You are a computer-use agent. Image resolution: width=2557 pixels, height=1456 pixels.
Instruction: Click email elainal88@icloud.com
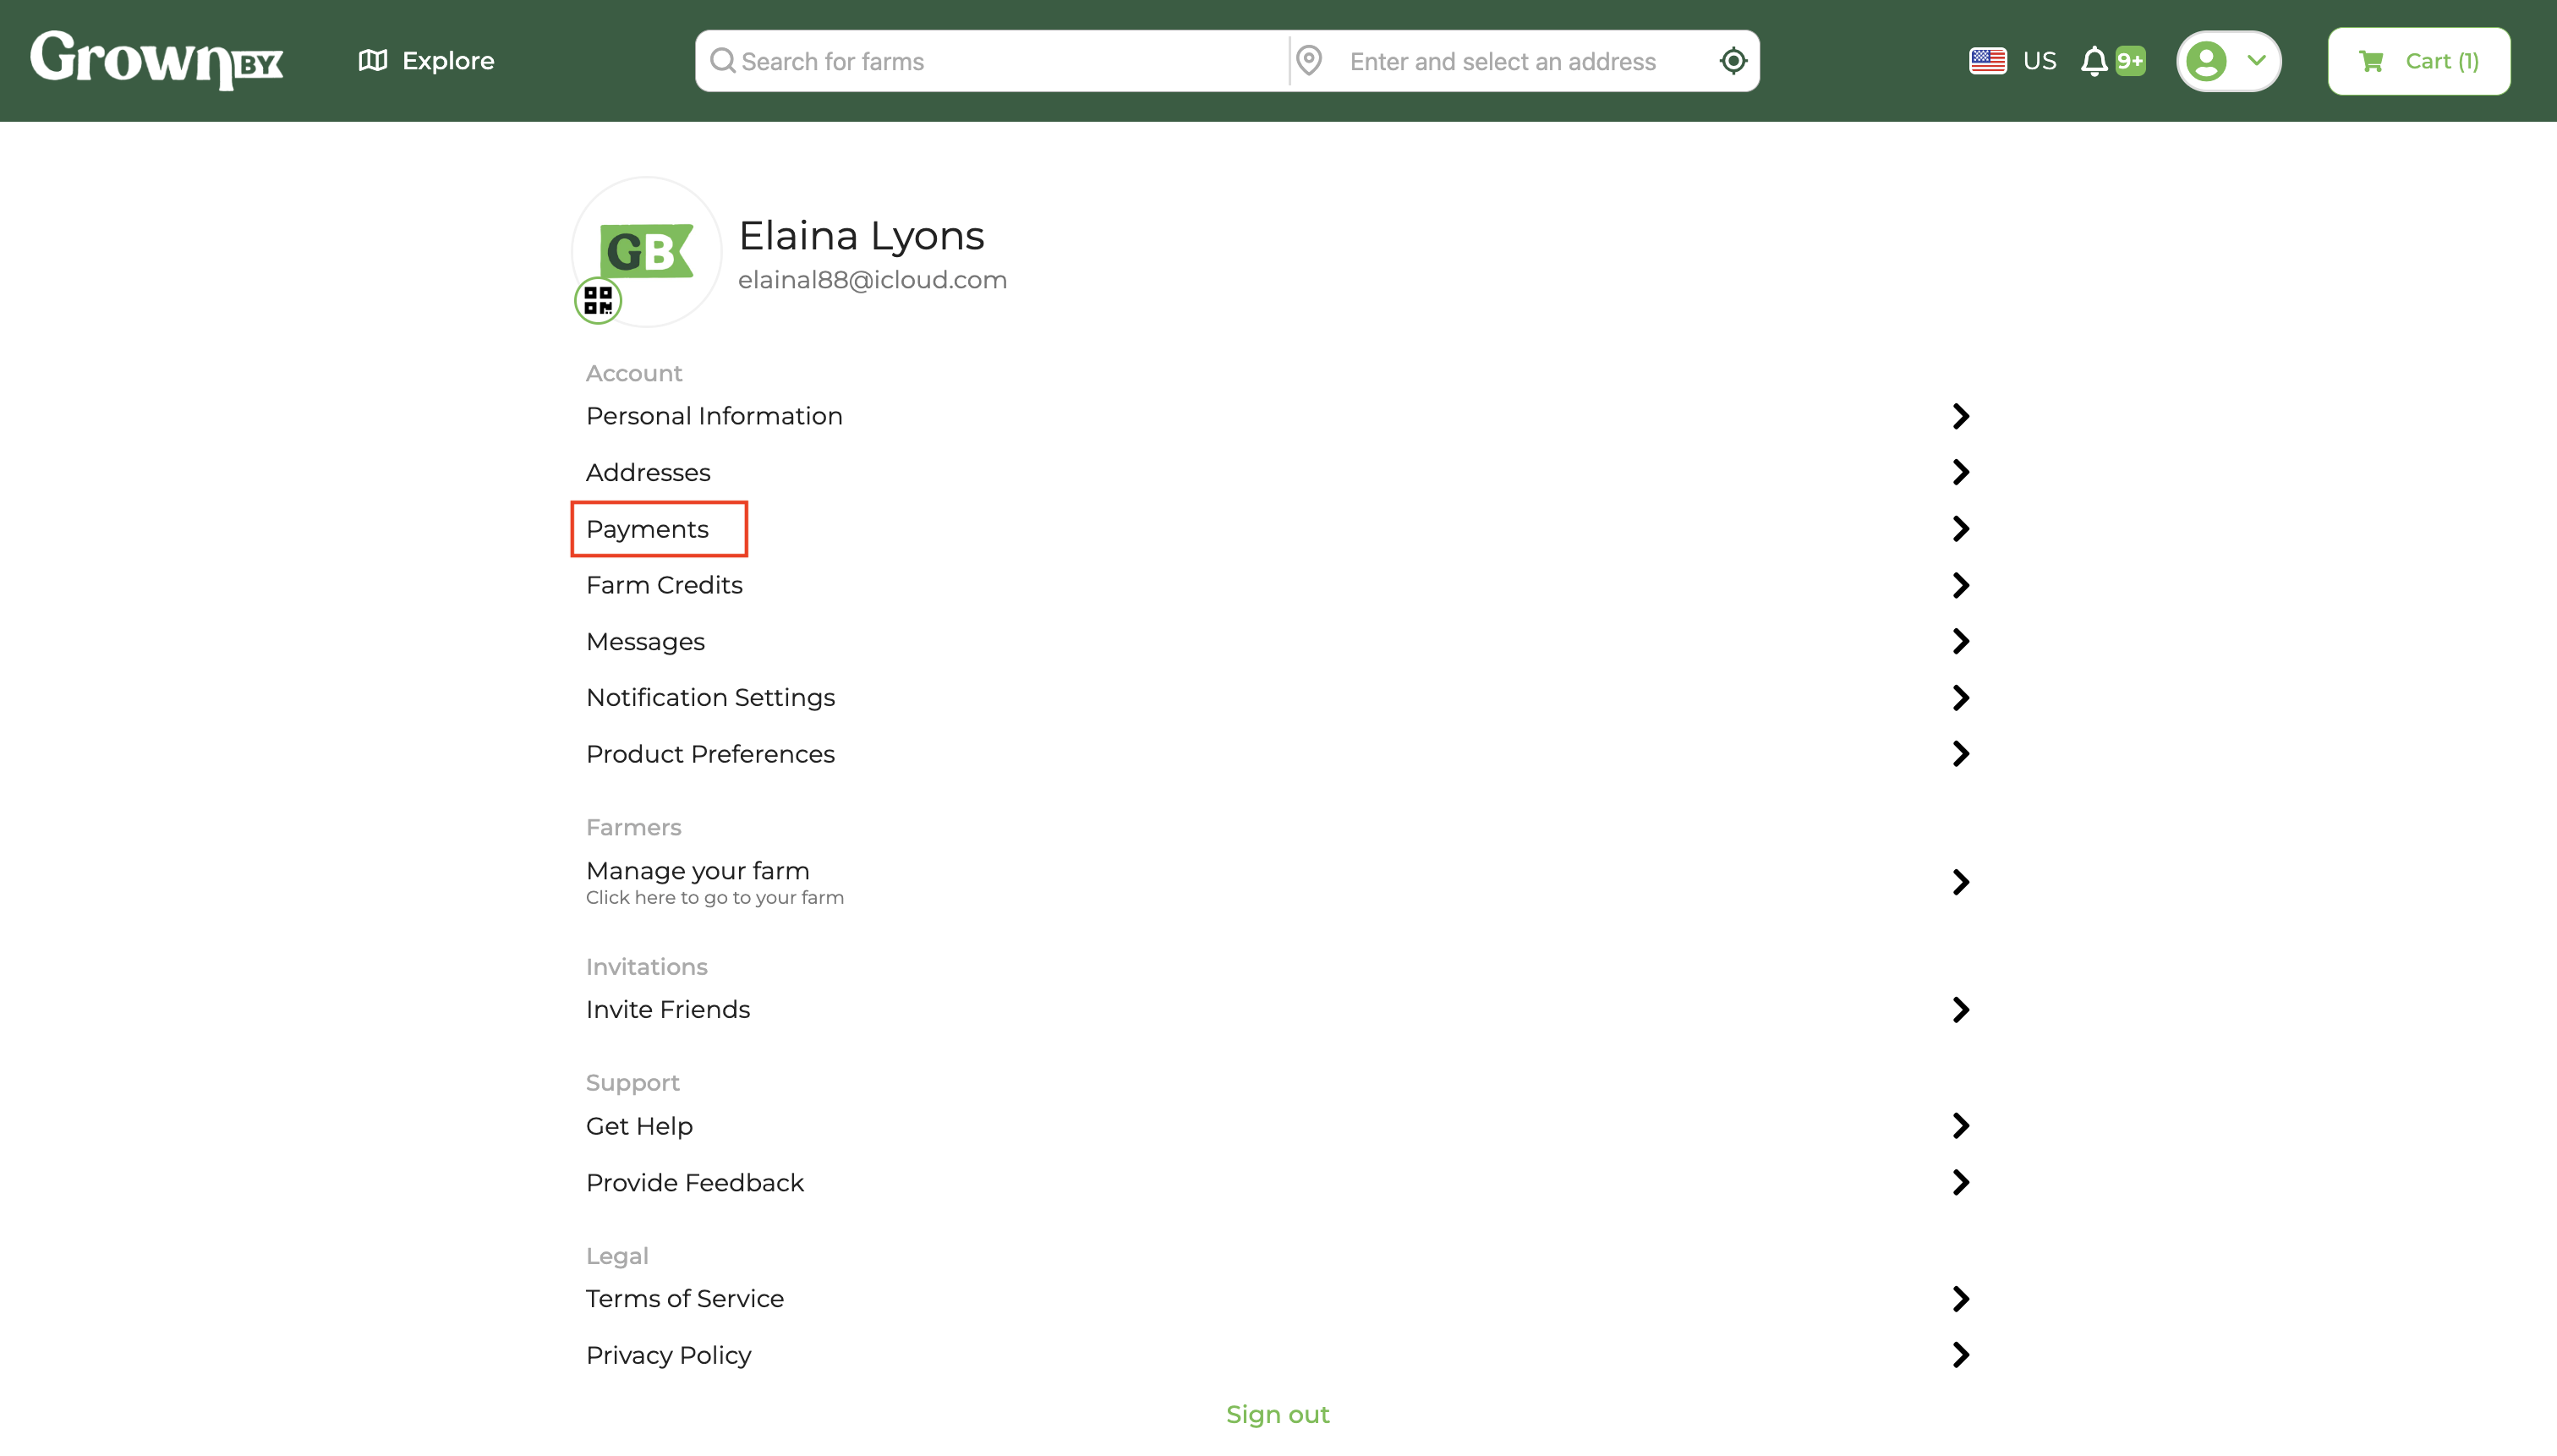pyautogui.click(x=872, y=280)
